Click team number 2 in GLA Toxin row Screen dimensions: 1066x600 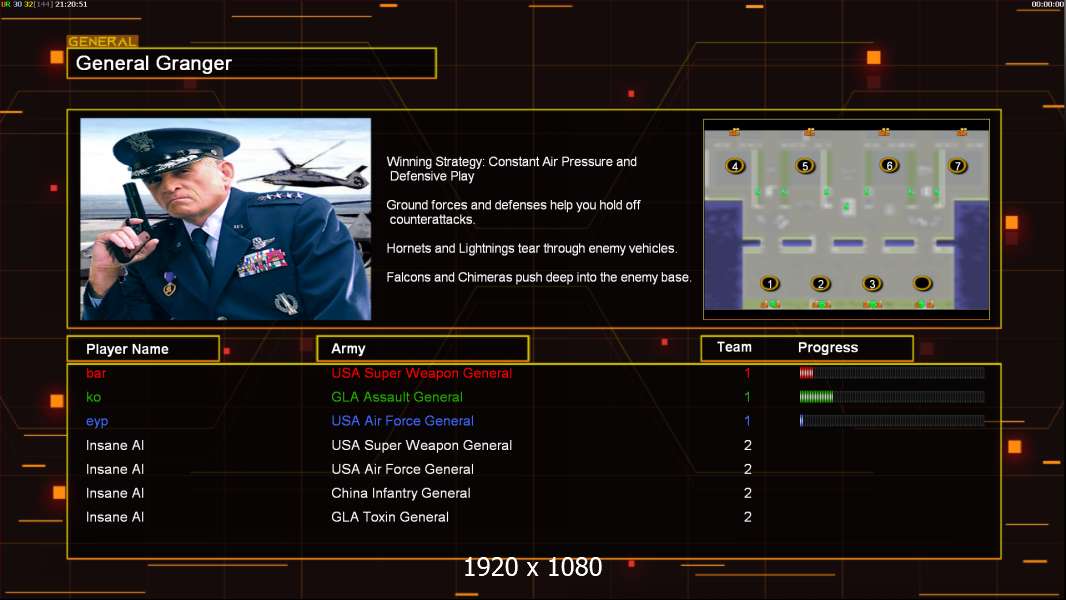747,516
